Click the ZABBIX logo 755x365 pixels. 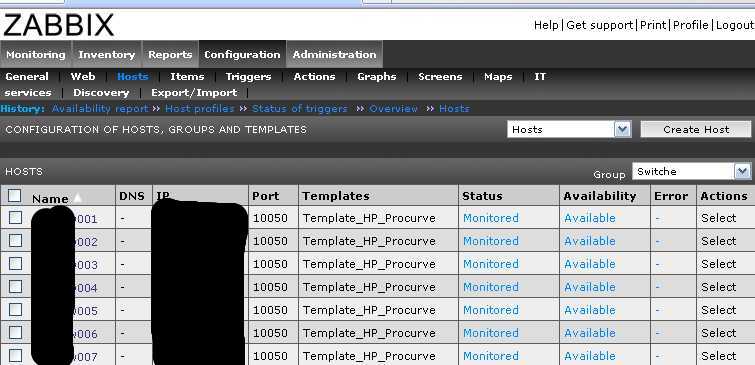58,25
